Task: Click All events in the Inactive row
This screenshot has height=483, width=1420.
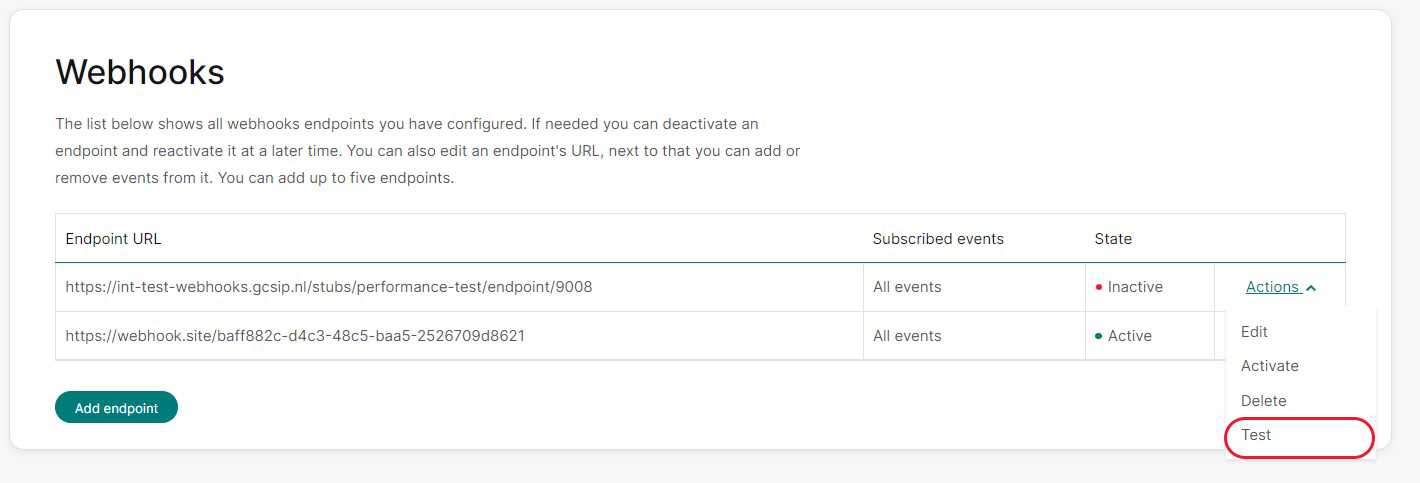Action: [x=907, y=287]
